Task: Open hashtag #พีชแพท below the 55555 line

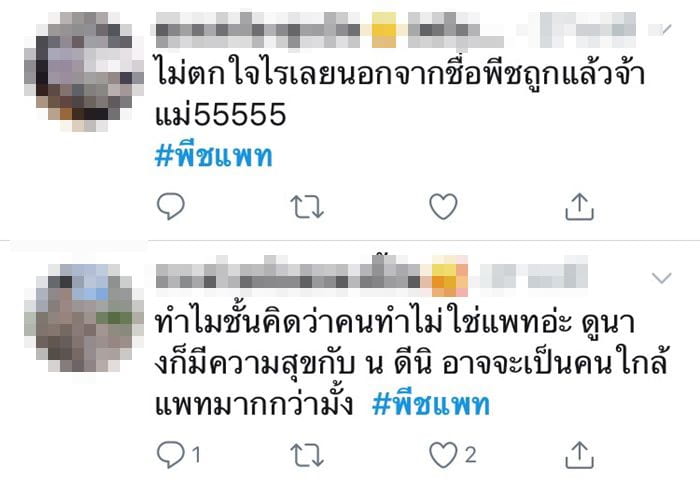Action: pyautogui.click(x=213, y=157)
